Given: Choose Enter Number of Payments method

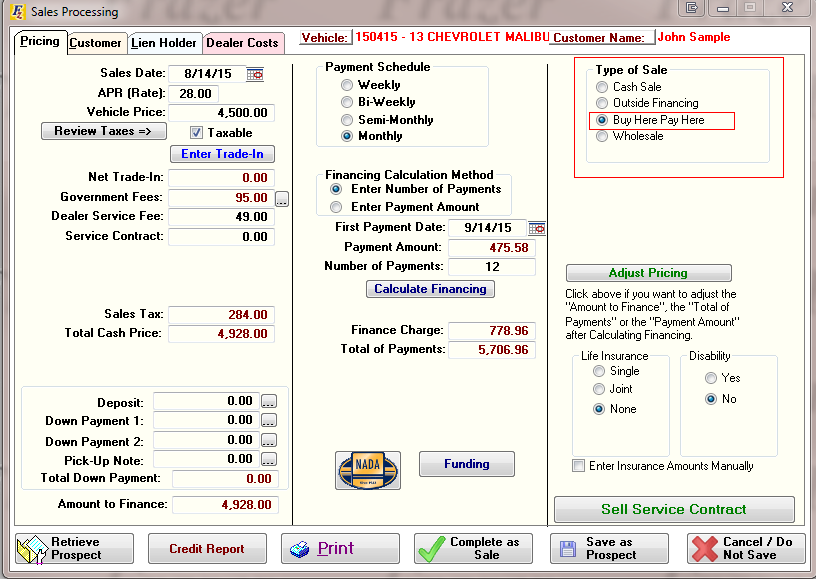Looking at the screenshot, I should pyautogui.click(x=336, y=189).
